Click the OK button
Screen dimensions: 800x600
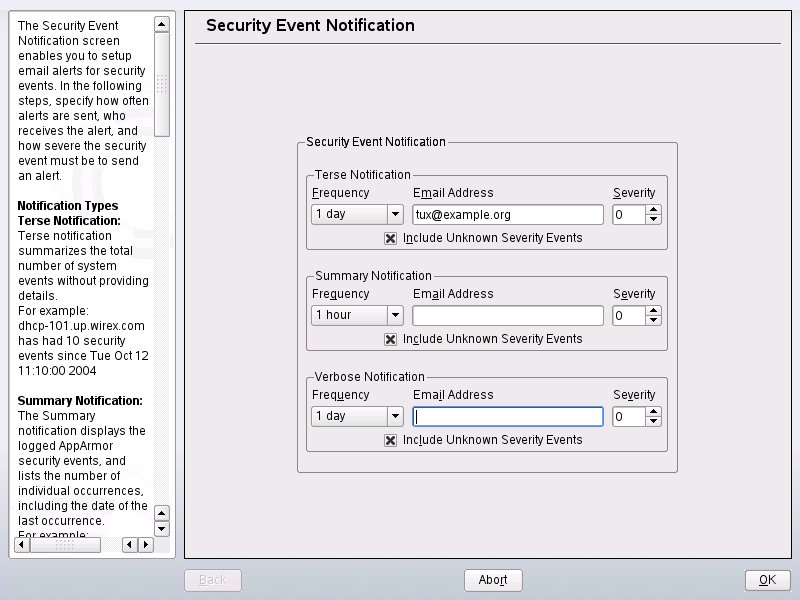(x=767, y=580)
